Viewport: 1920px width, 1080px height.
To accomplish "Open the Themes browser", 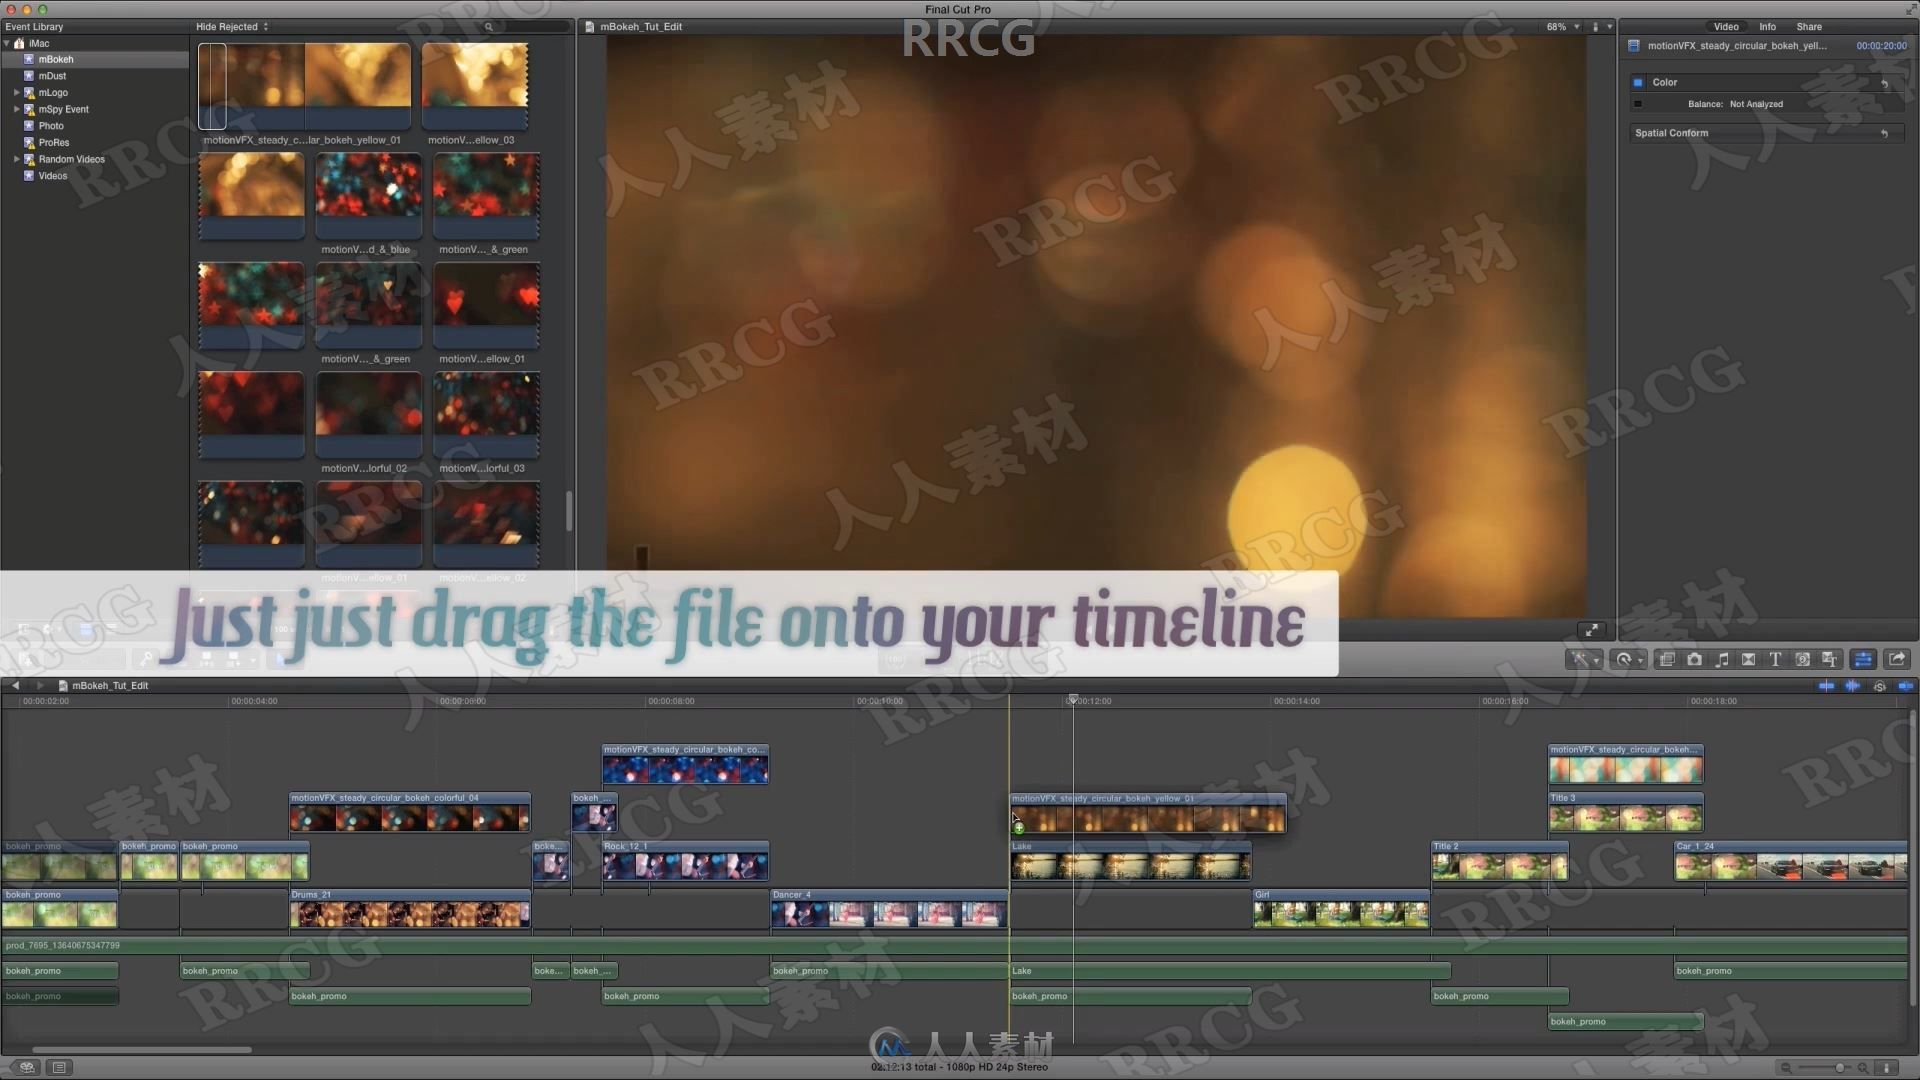I will [1829, 659].
